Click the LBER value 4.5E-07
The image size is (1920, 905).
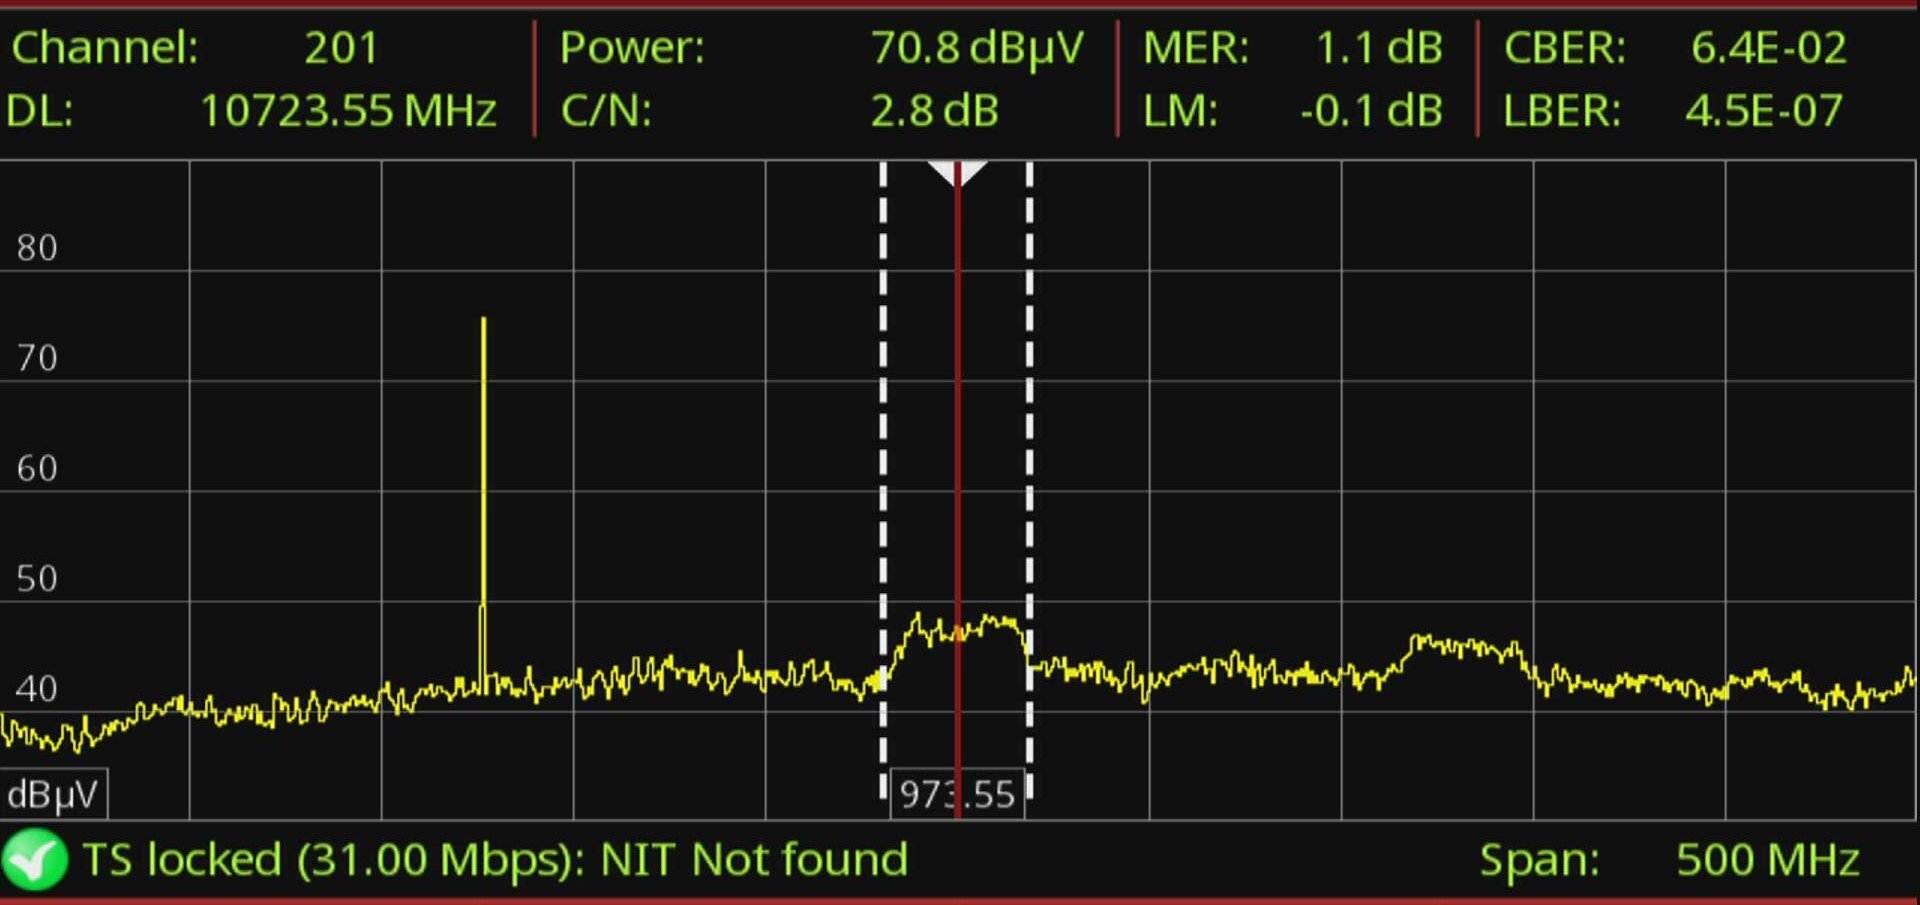click(x=1764, y=111)
